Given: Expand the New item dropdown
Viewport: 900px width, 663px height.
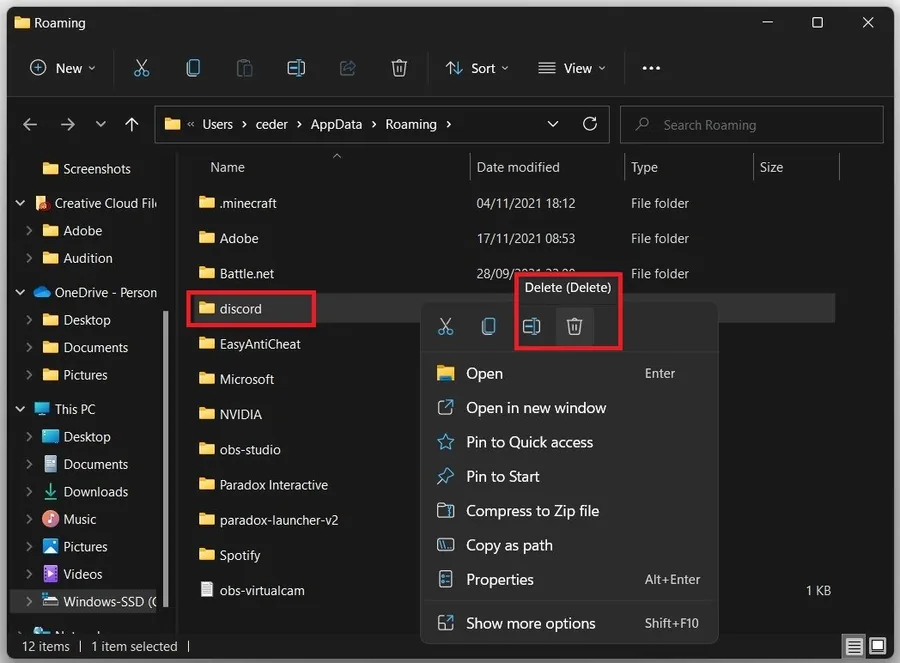Looking at the screenshot, I should [x=63, y=68].
